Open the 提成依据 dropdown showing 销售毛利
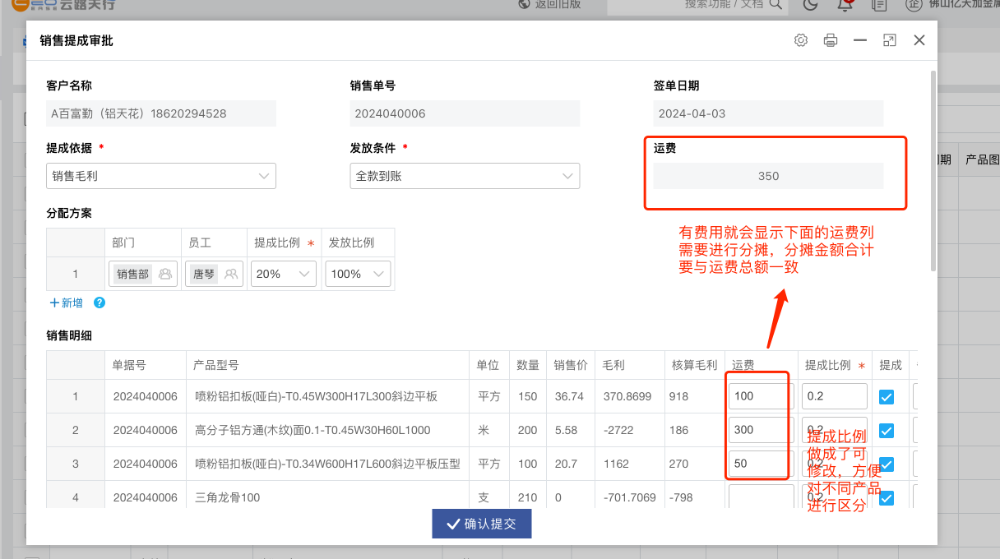The width and height of the screenshot is (1000, 559). 161,176
